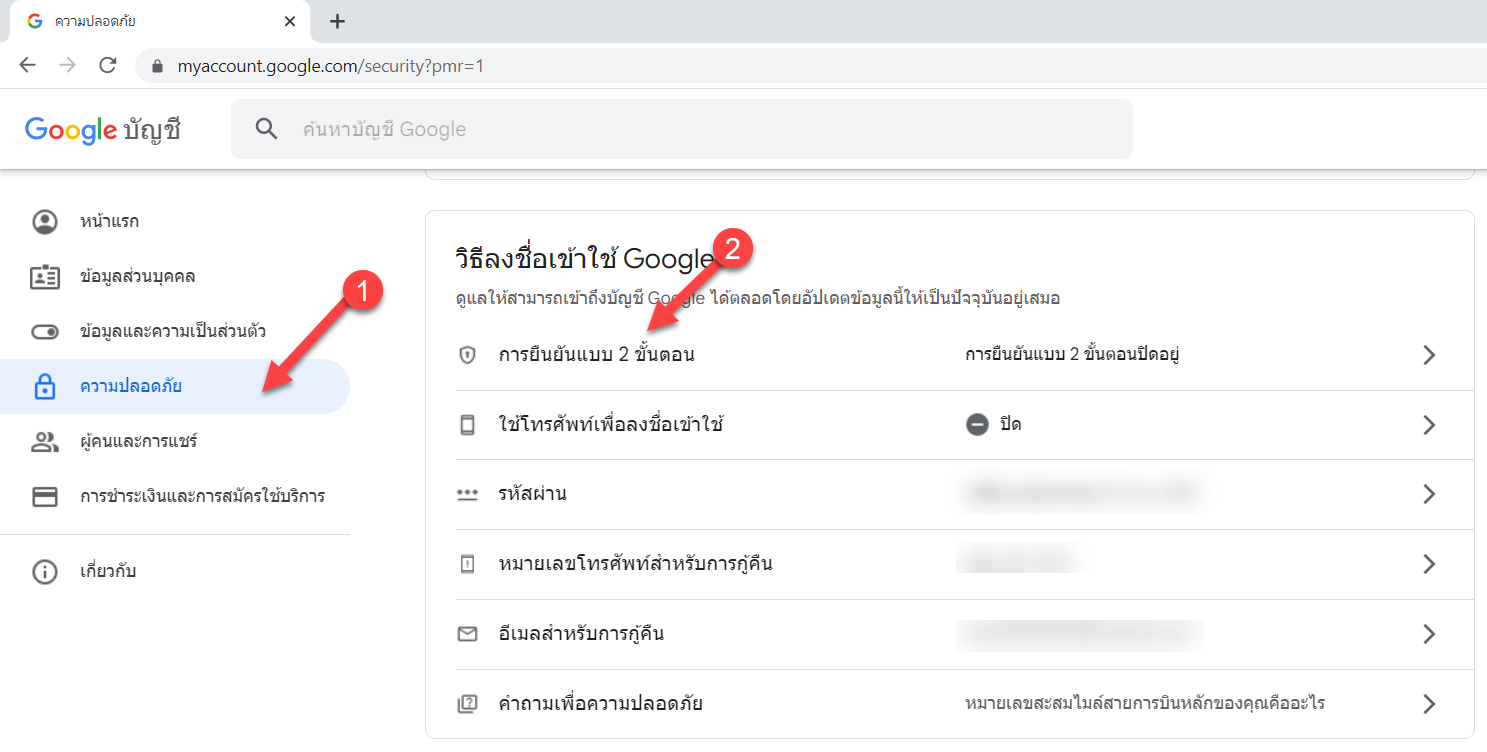
Task: Click the chevron in the อีเมลสำหรับการกู้คืน row
Action: [x=1429, y=634]
